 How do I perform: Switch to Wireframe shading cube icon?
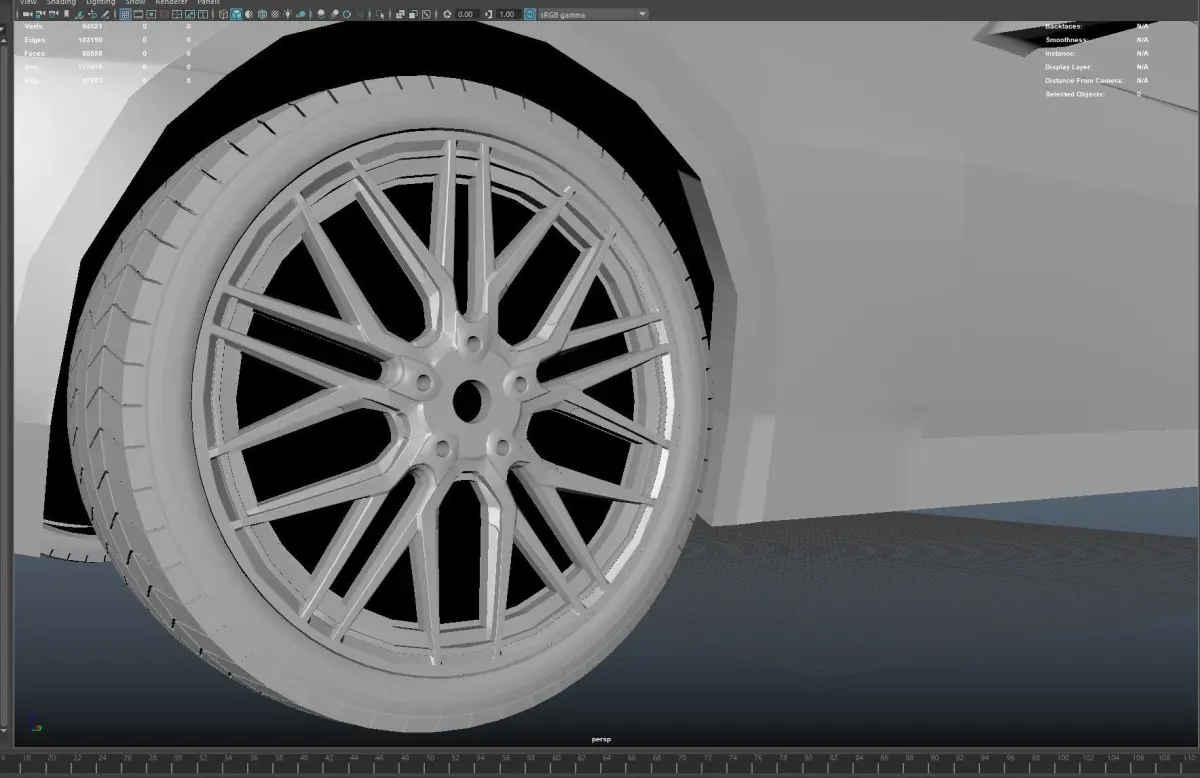point(223,14)
